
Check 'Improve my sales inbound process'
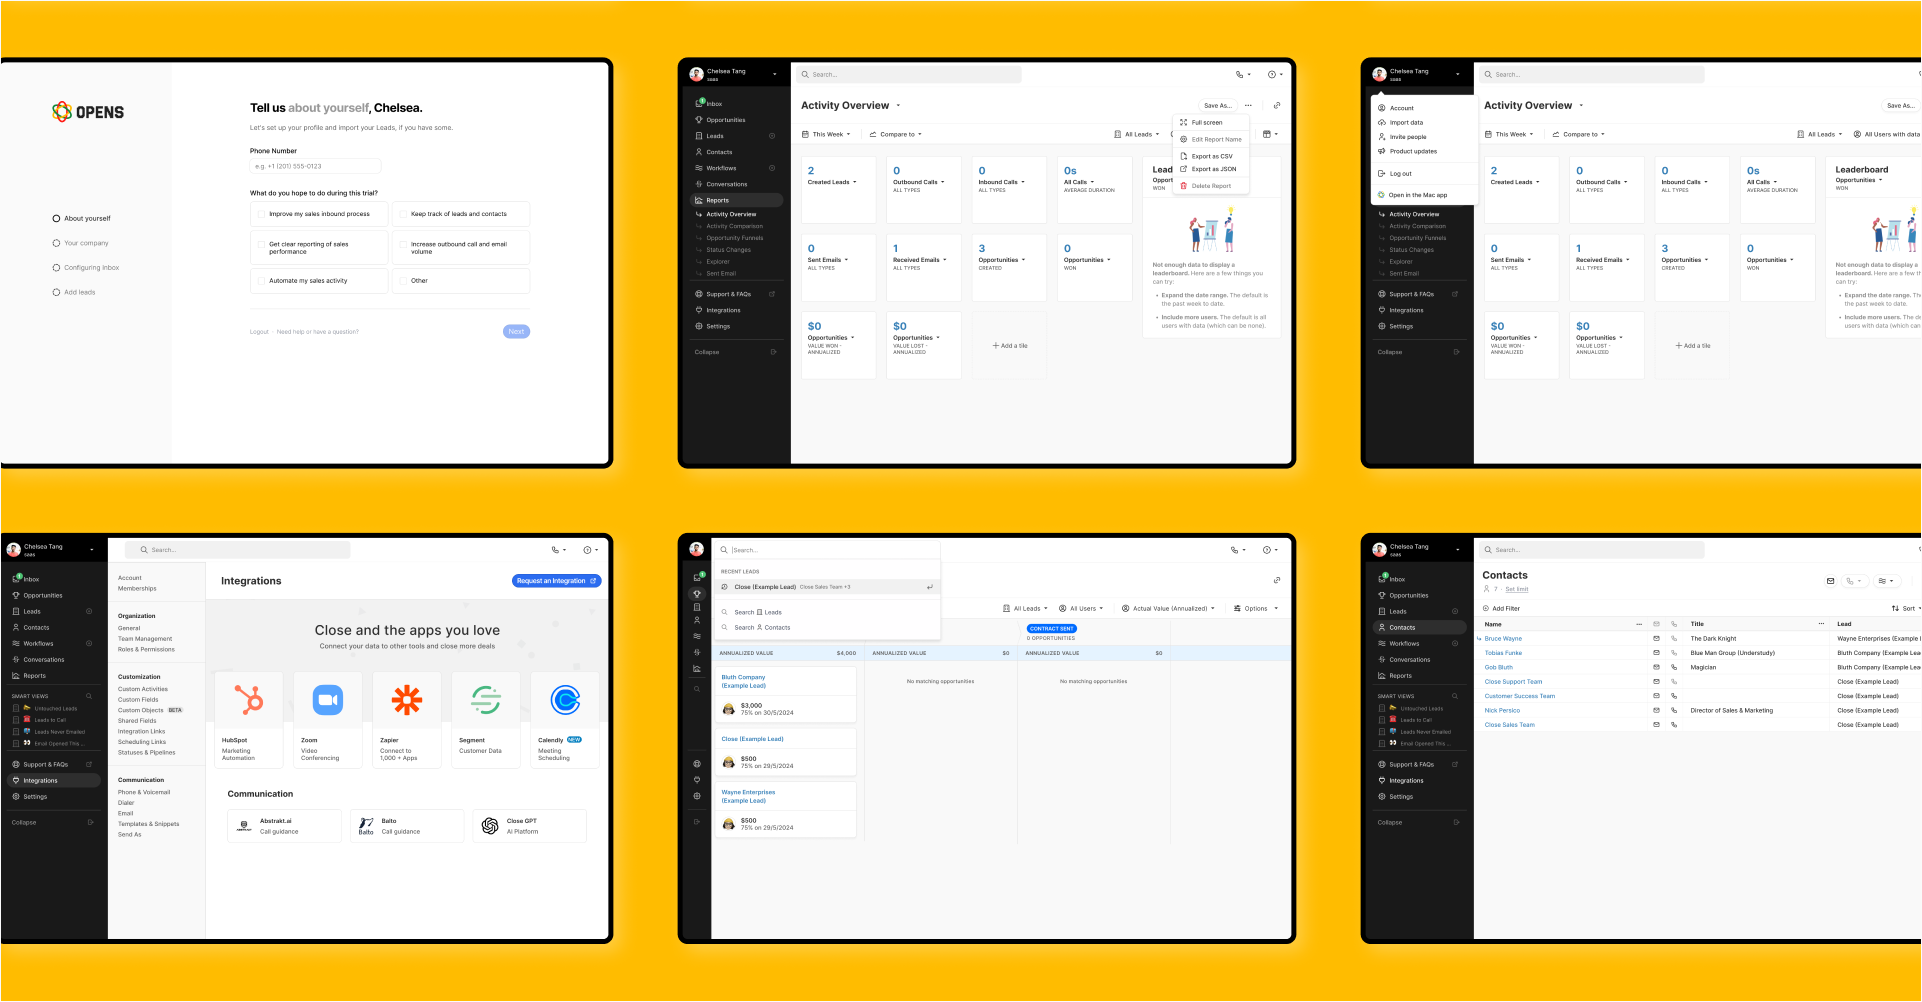point(262,214)
